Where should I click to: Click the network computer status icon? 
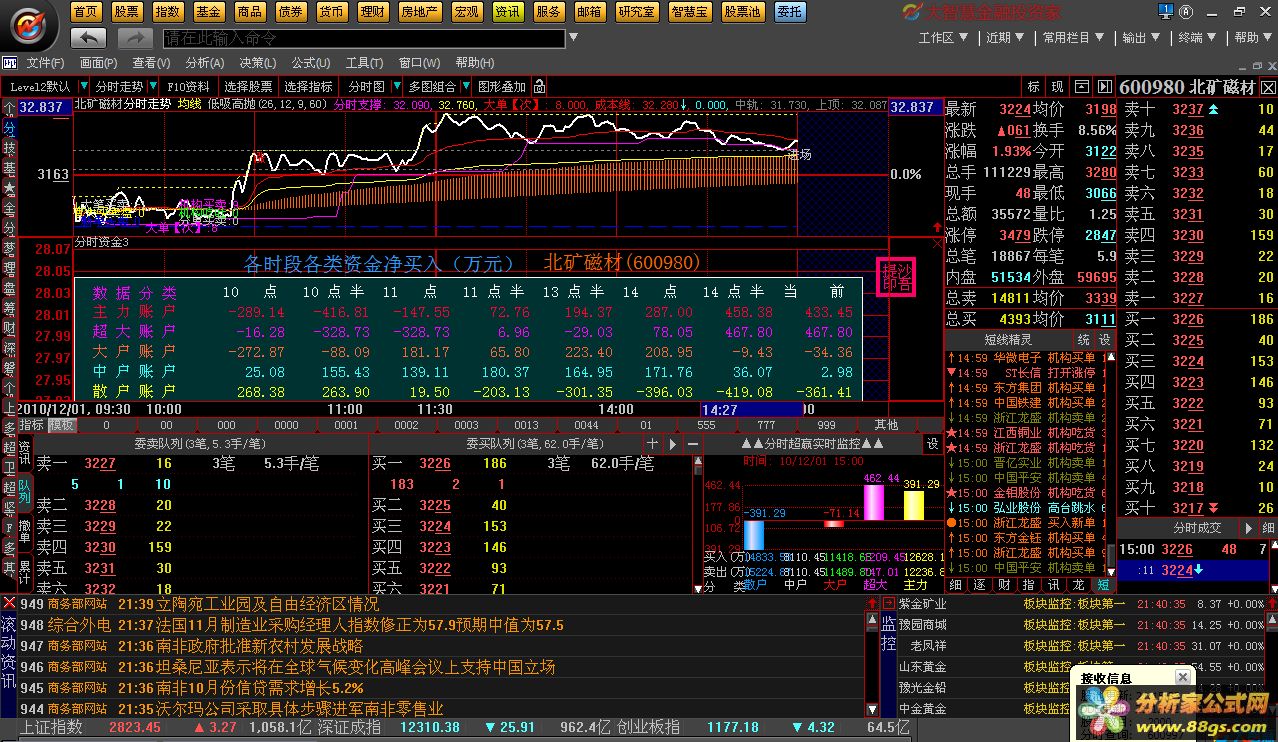click(1167, 12)
